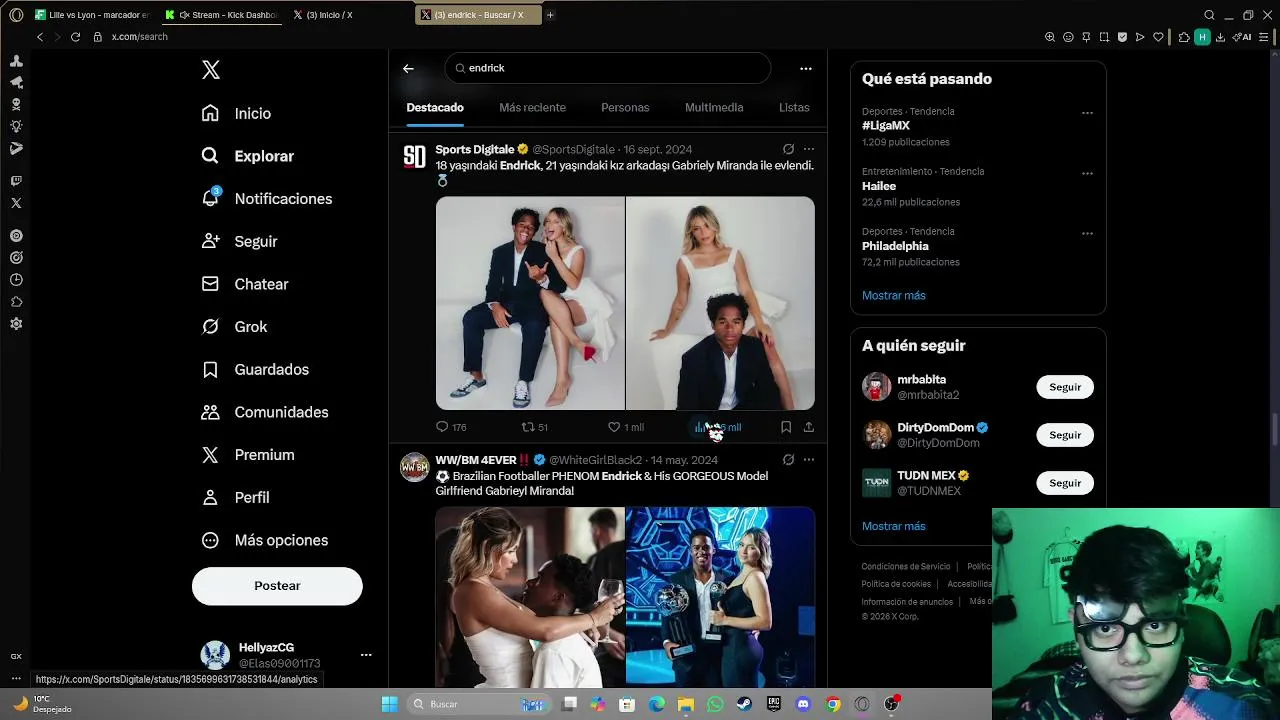Viewport: 1280px width, 720px height.
Task: Go back with the search arrow
Action: point(408,68)
